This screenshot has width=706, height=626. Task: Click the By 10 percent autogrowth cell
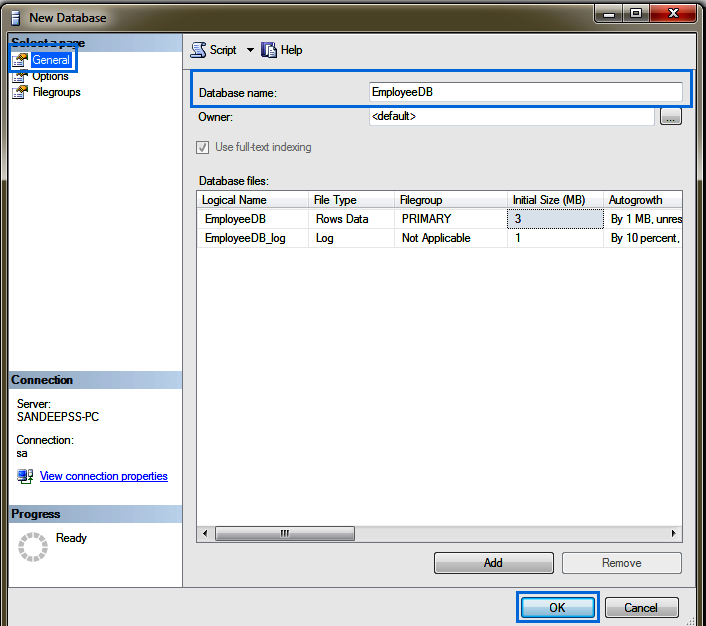click(643, 238)
